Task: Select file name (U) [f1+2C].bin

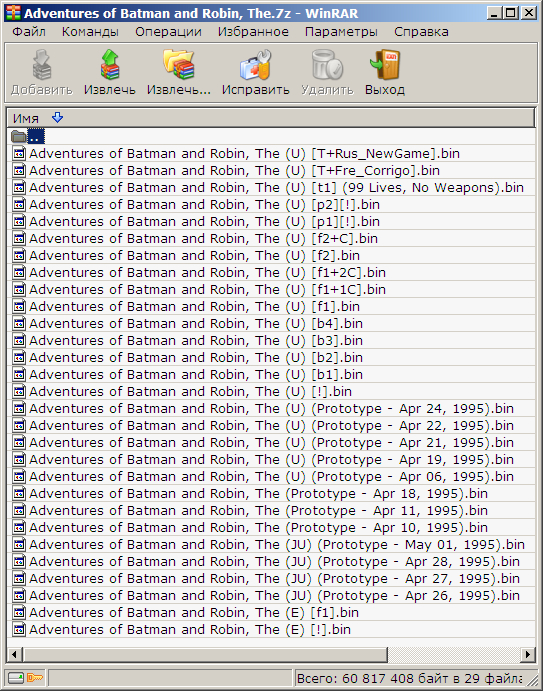Action: point(208,273)
